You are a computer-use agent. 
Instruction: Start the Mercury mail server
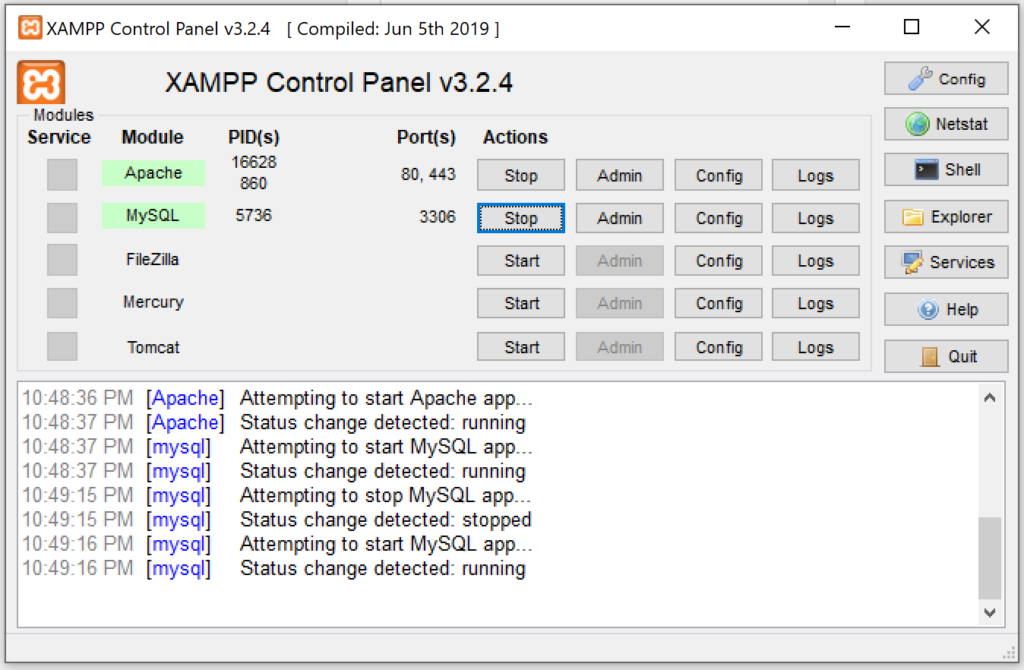point(520,303)
